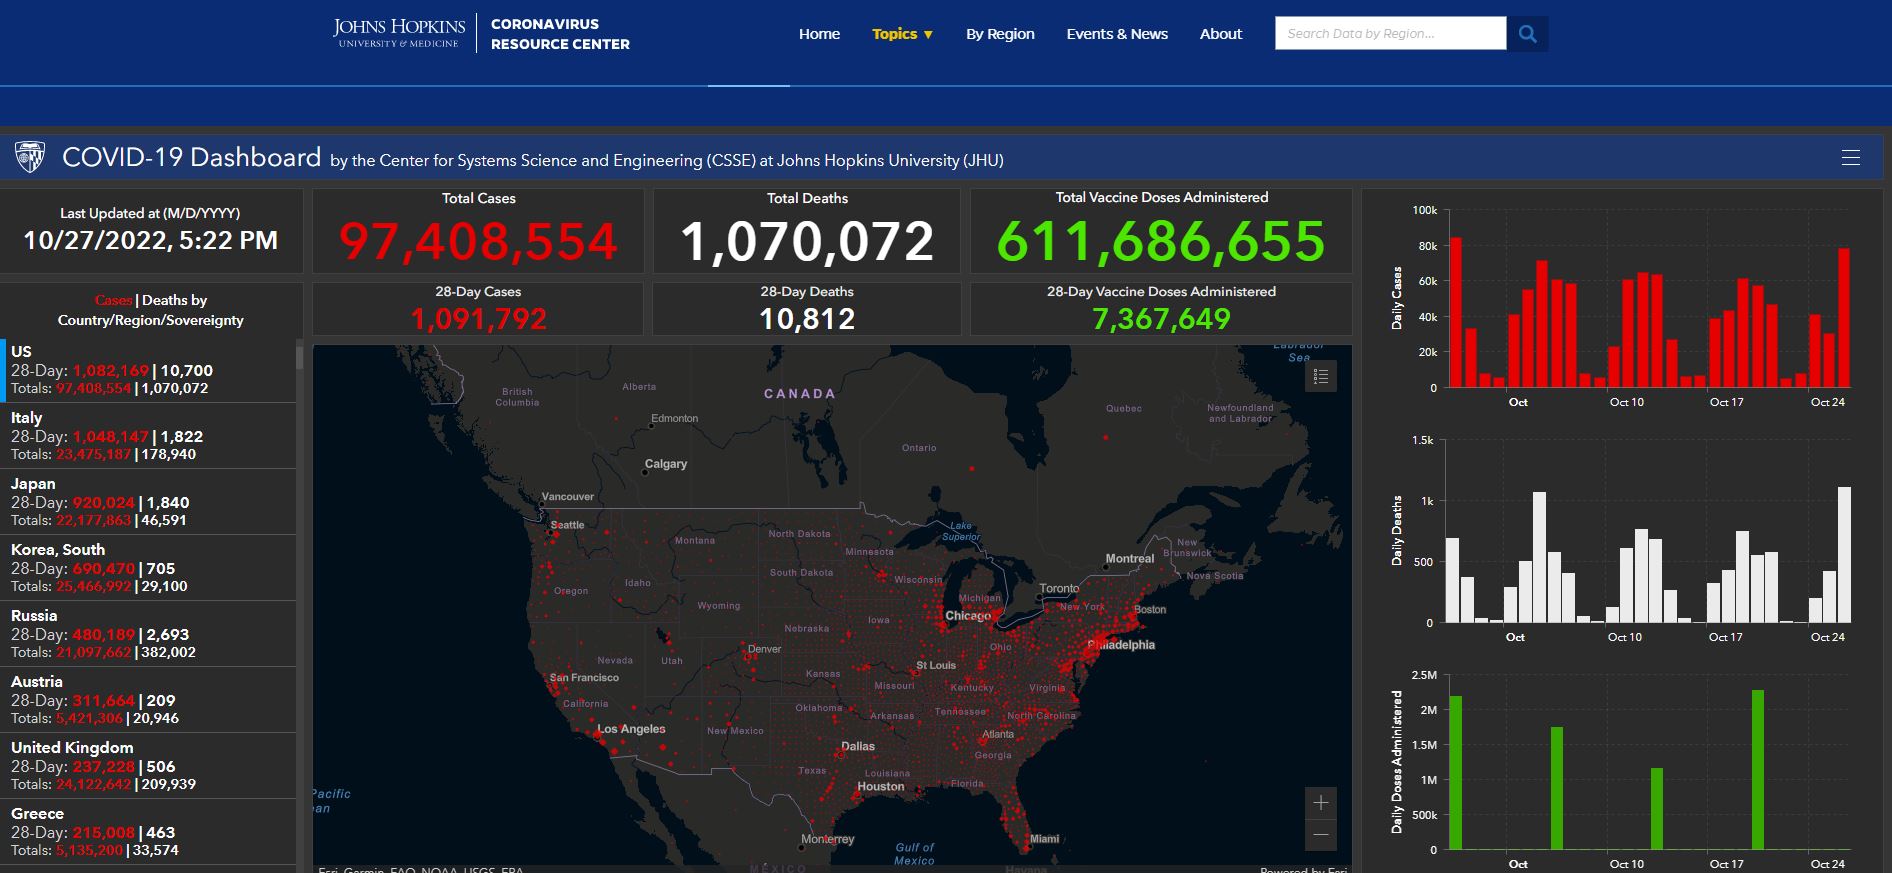Click the Daily Cases axis title
Screen dimensions: 1892x873
(1397, 298)
